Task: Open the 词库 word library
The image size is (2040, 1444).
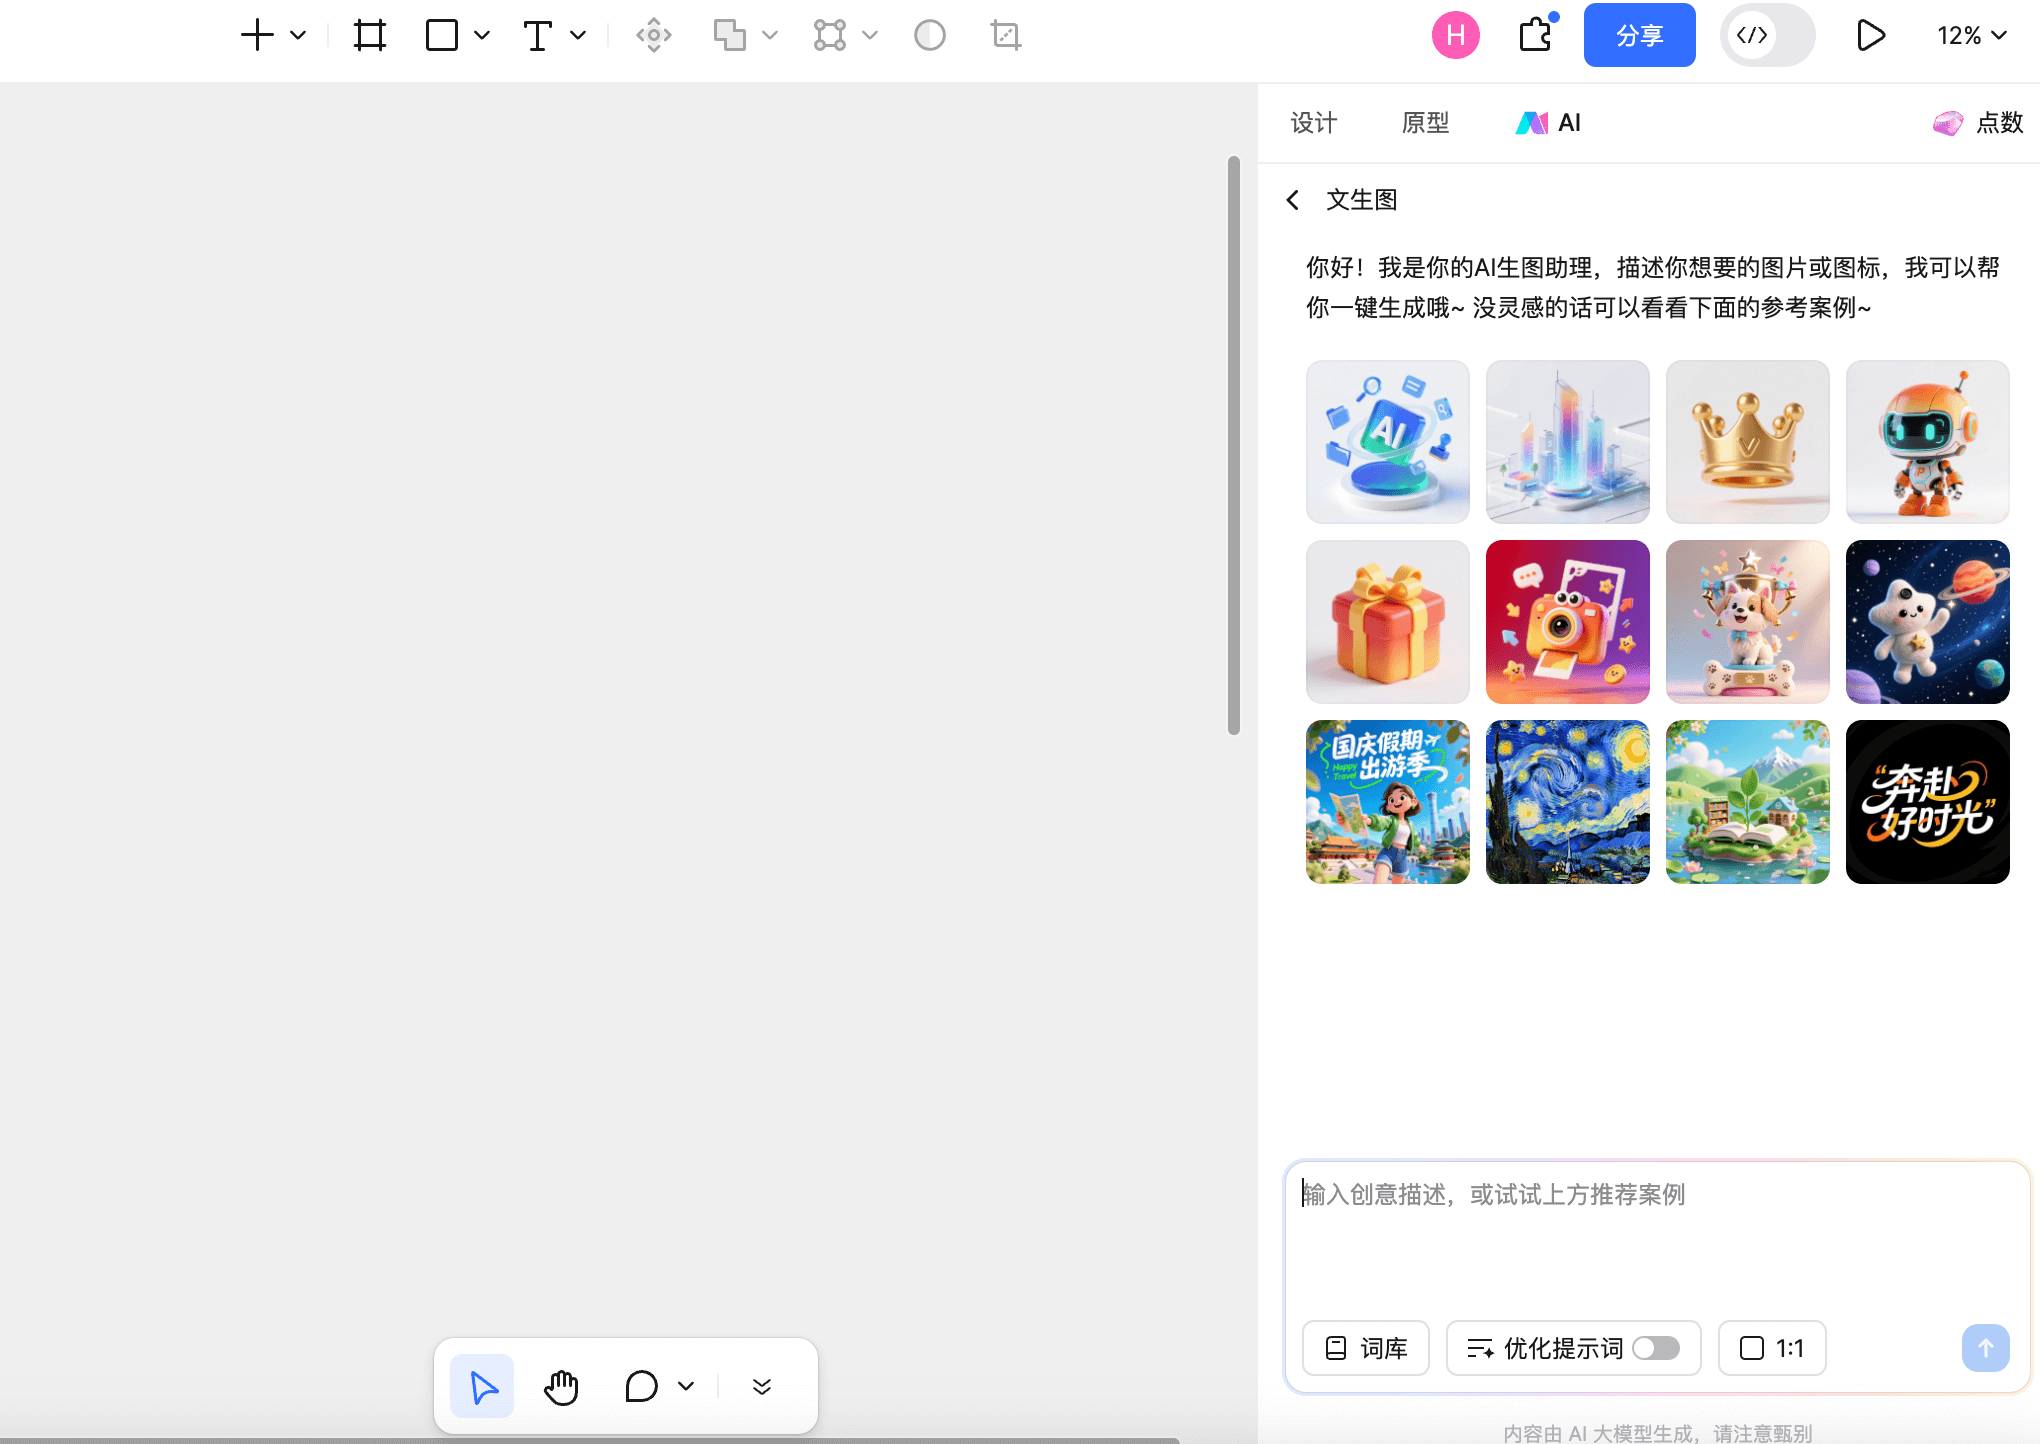Action: [1365, 1348]
